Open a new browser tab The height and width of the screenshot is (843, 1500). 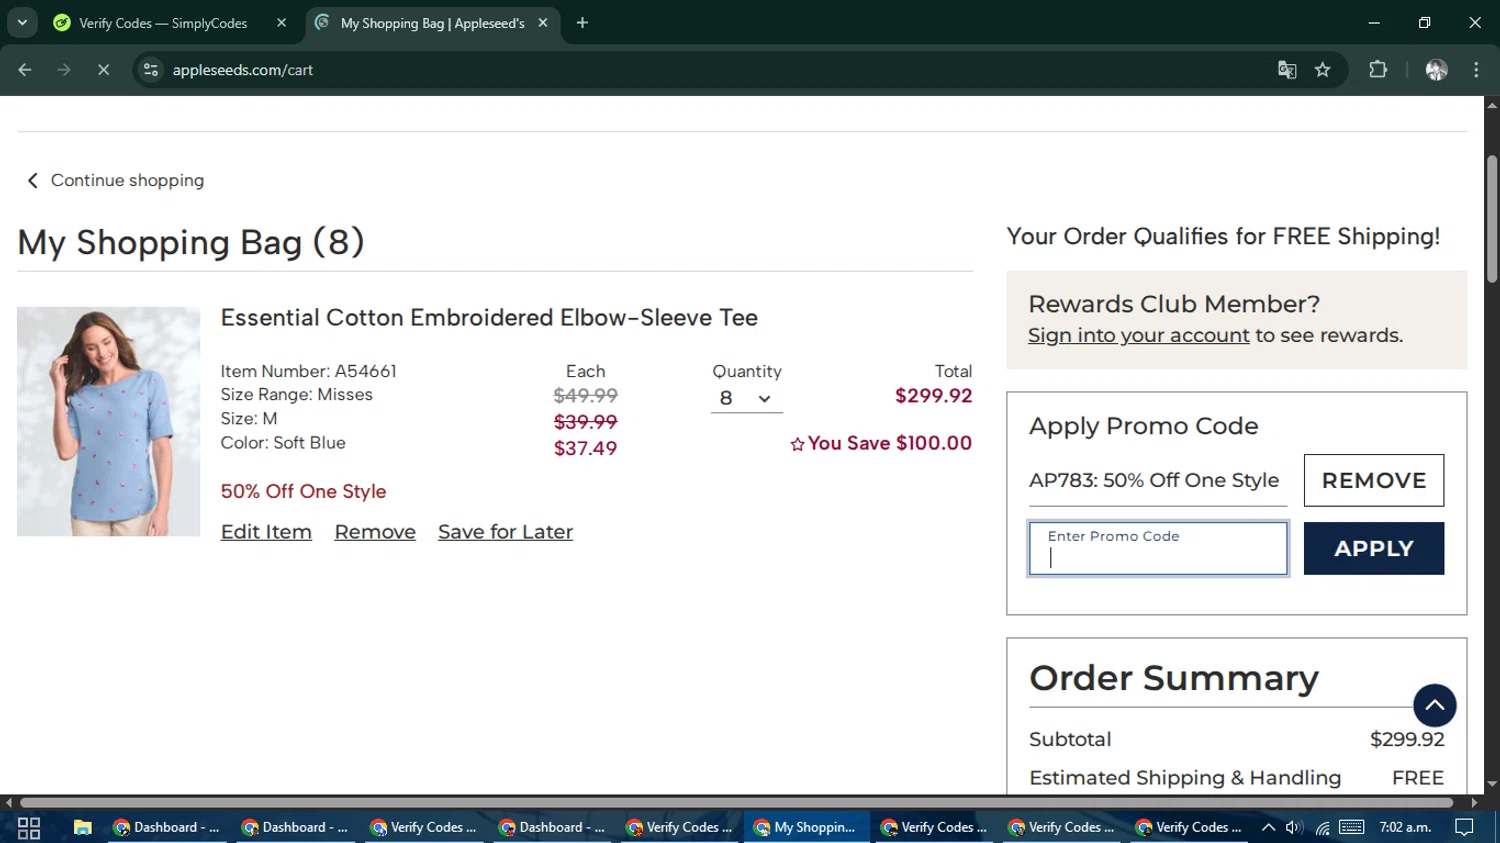point(582,23)
